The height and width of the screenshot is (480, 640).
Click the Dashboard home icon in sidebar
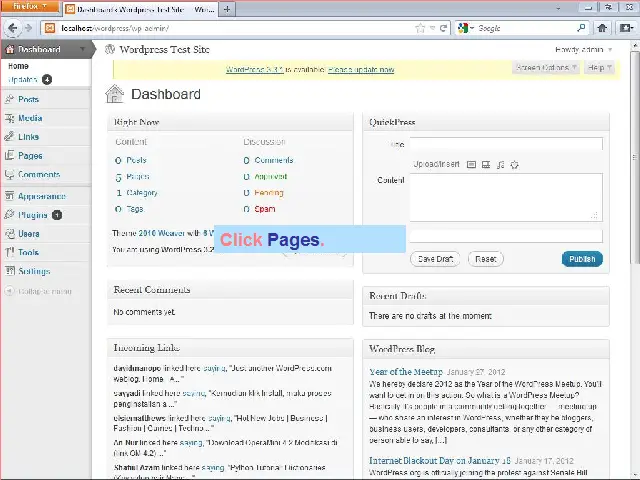(x=10, y=49)
